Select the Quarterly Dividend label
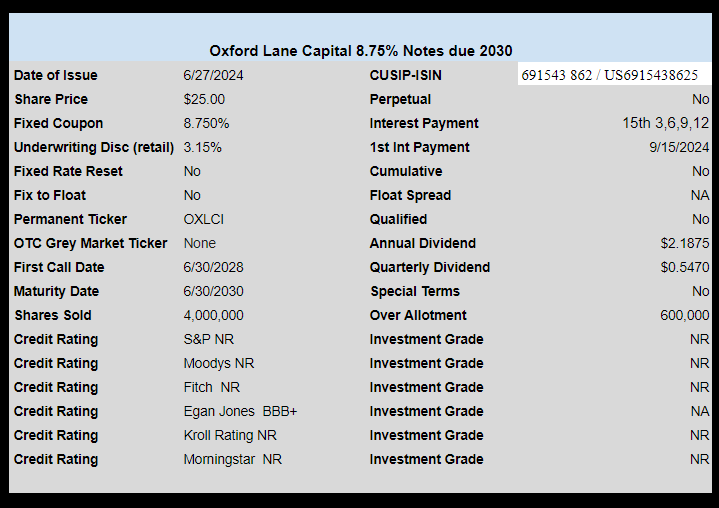Screen dimensions: 719x508 (x=430, y=267)
